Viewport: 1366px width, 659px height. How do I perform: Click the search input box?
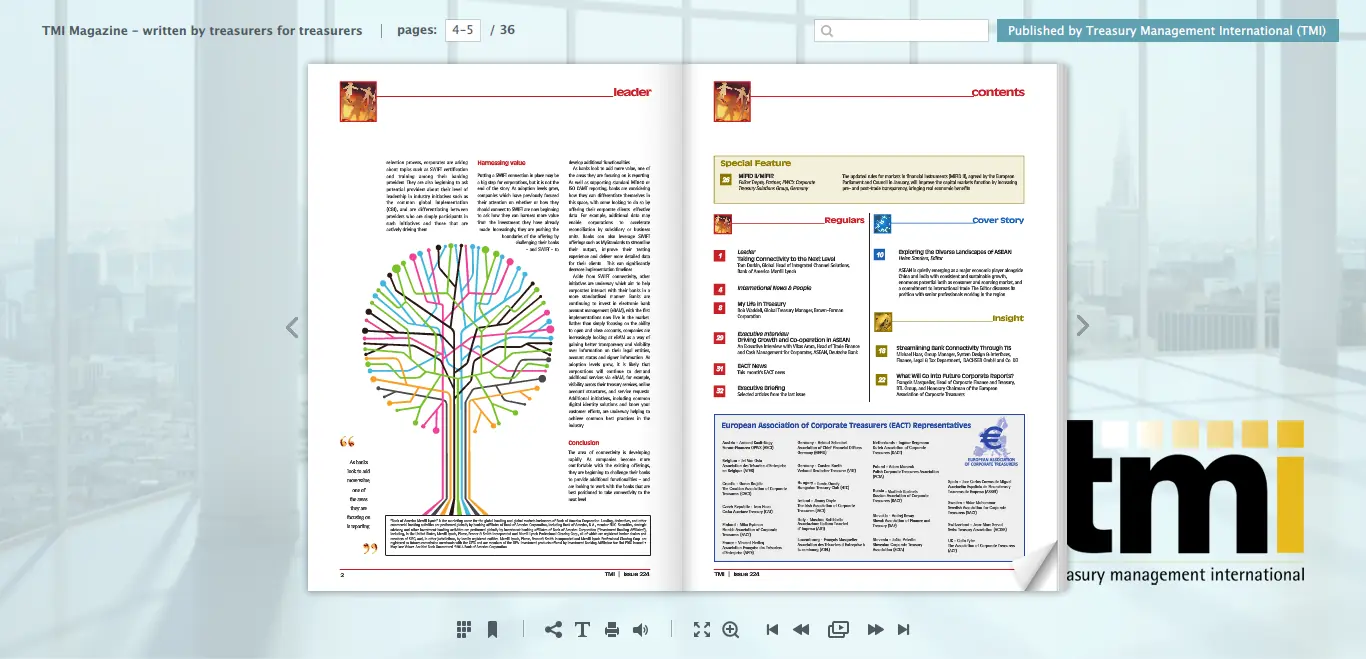(901, 31)
